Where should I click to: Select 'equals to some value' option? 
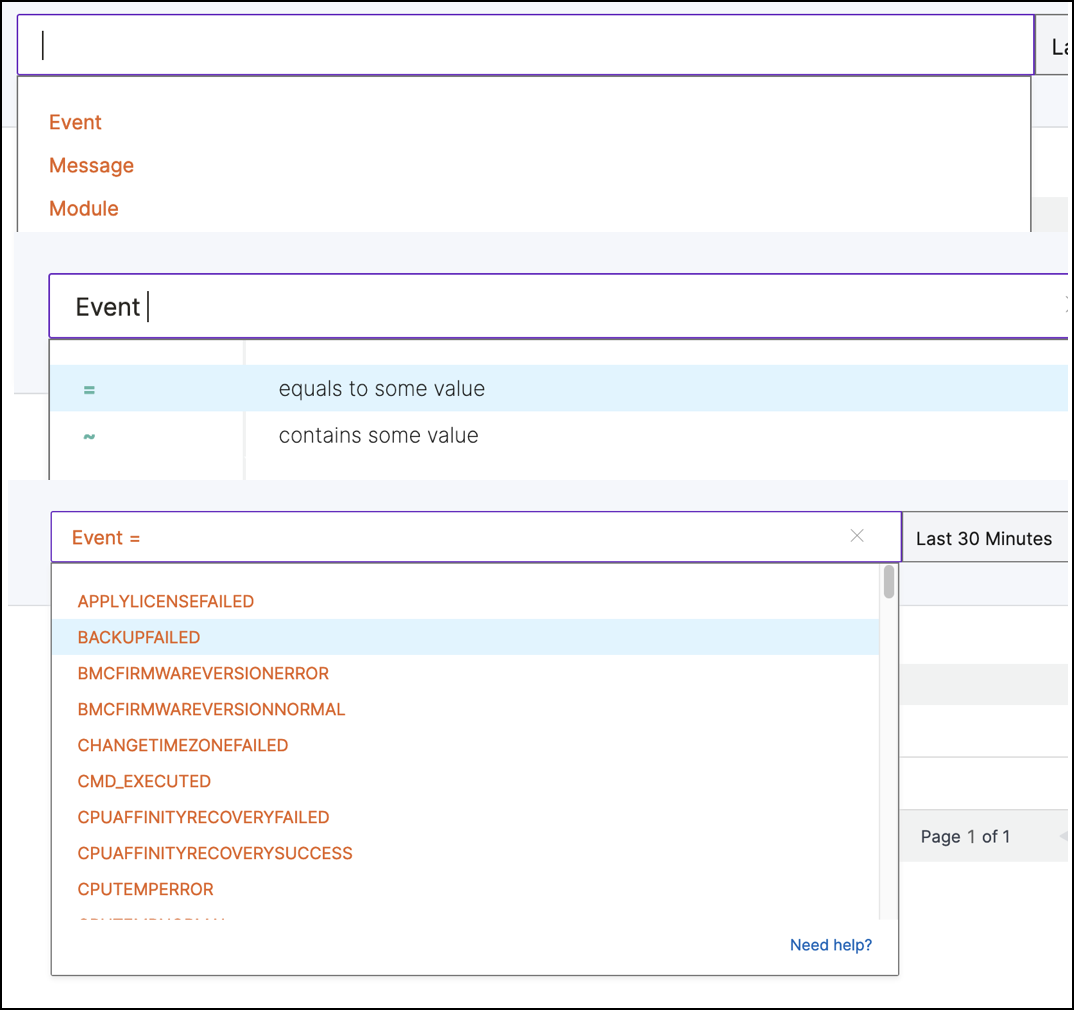tap(382, 388)
